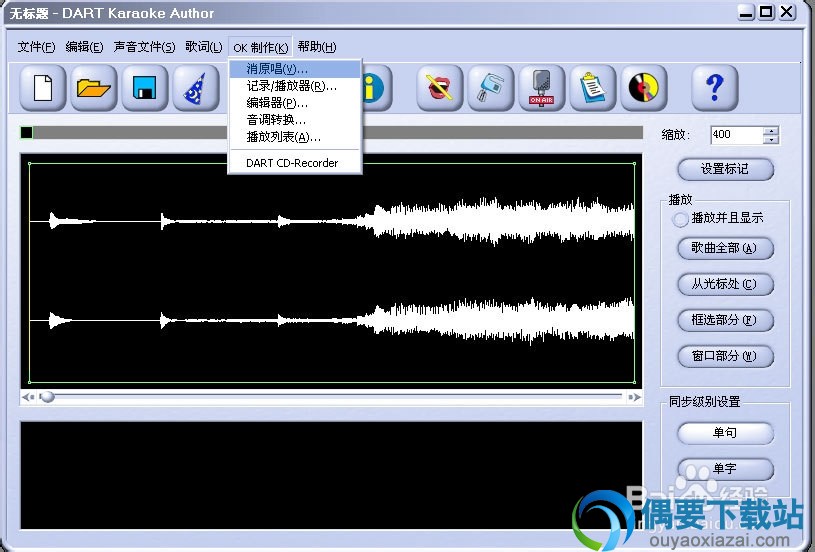The height and width of the screenshot is (552, 815).
Task: Increase zoom with the up spinner arrow
Action: point(771,131)
